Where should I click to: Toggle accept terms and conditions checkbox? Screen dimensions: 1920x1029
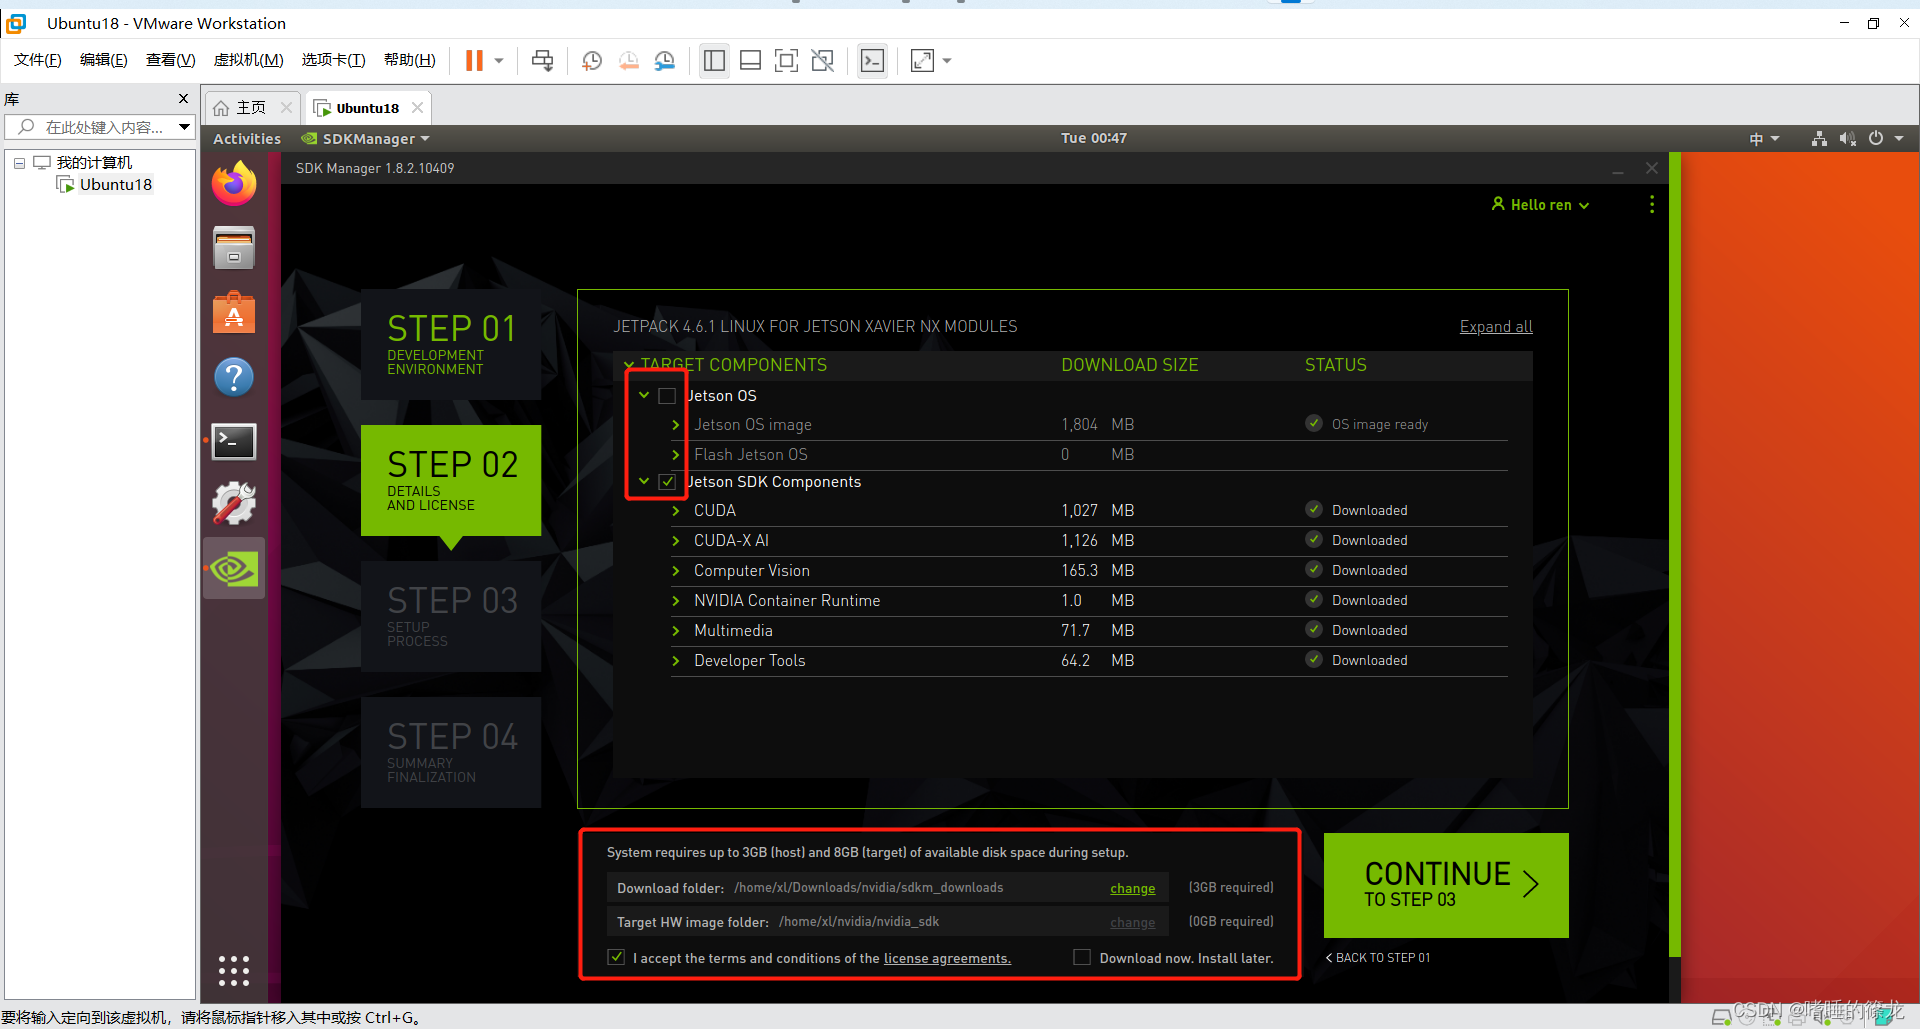click(x=616, y=958)
